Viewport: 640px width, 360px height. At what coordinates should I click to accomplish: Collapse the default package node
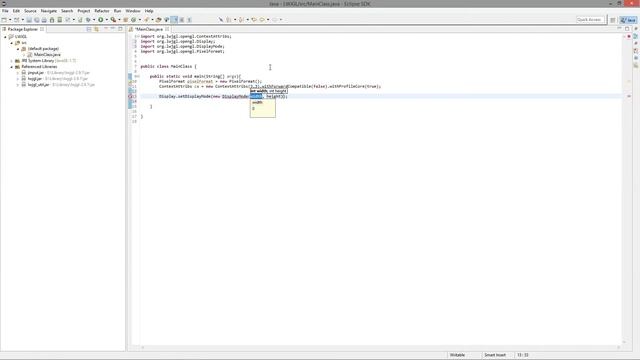click(x=18, y=49)
